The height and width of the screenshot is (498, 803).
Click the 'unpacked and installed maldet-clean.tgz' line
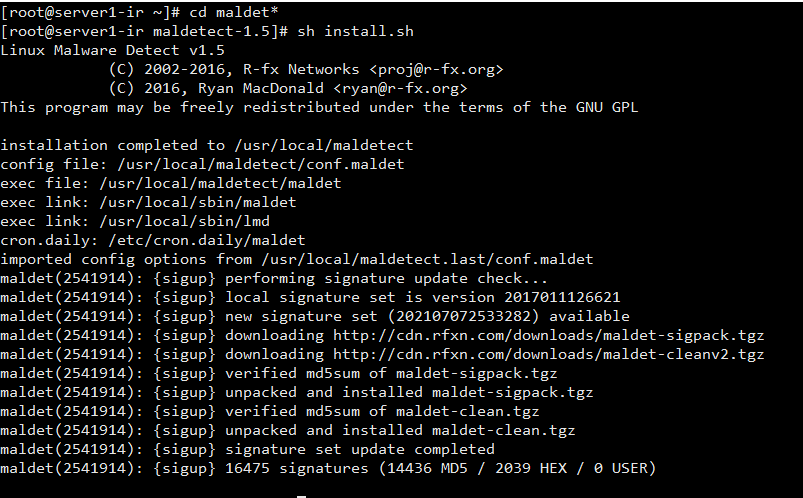400,430
